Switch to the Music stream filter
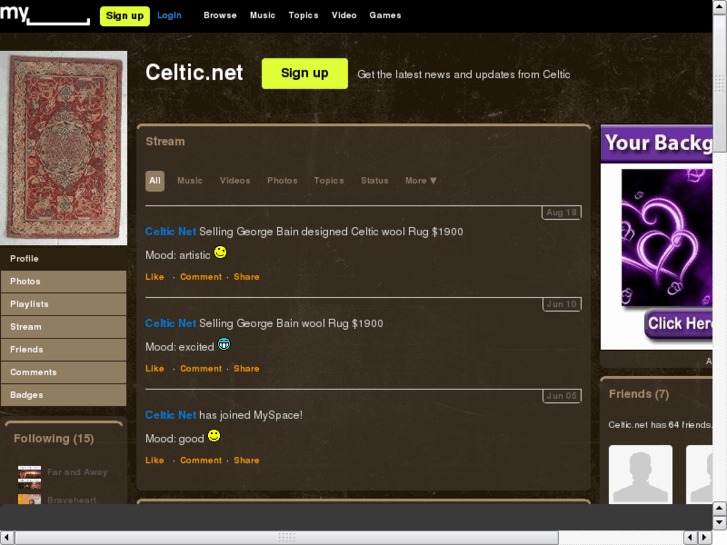 190,181
